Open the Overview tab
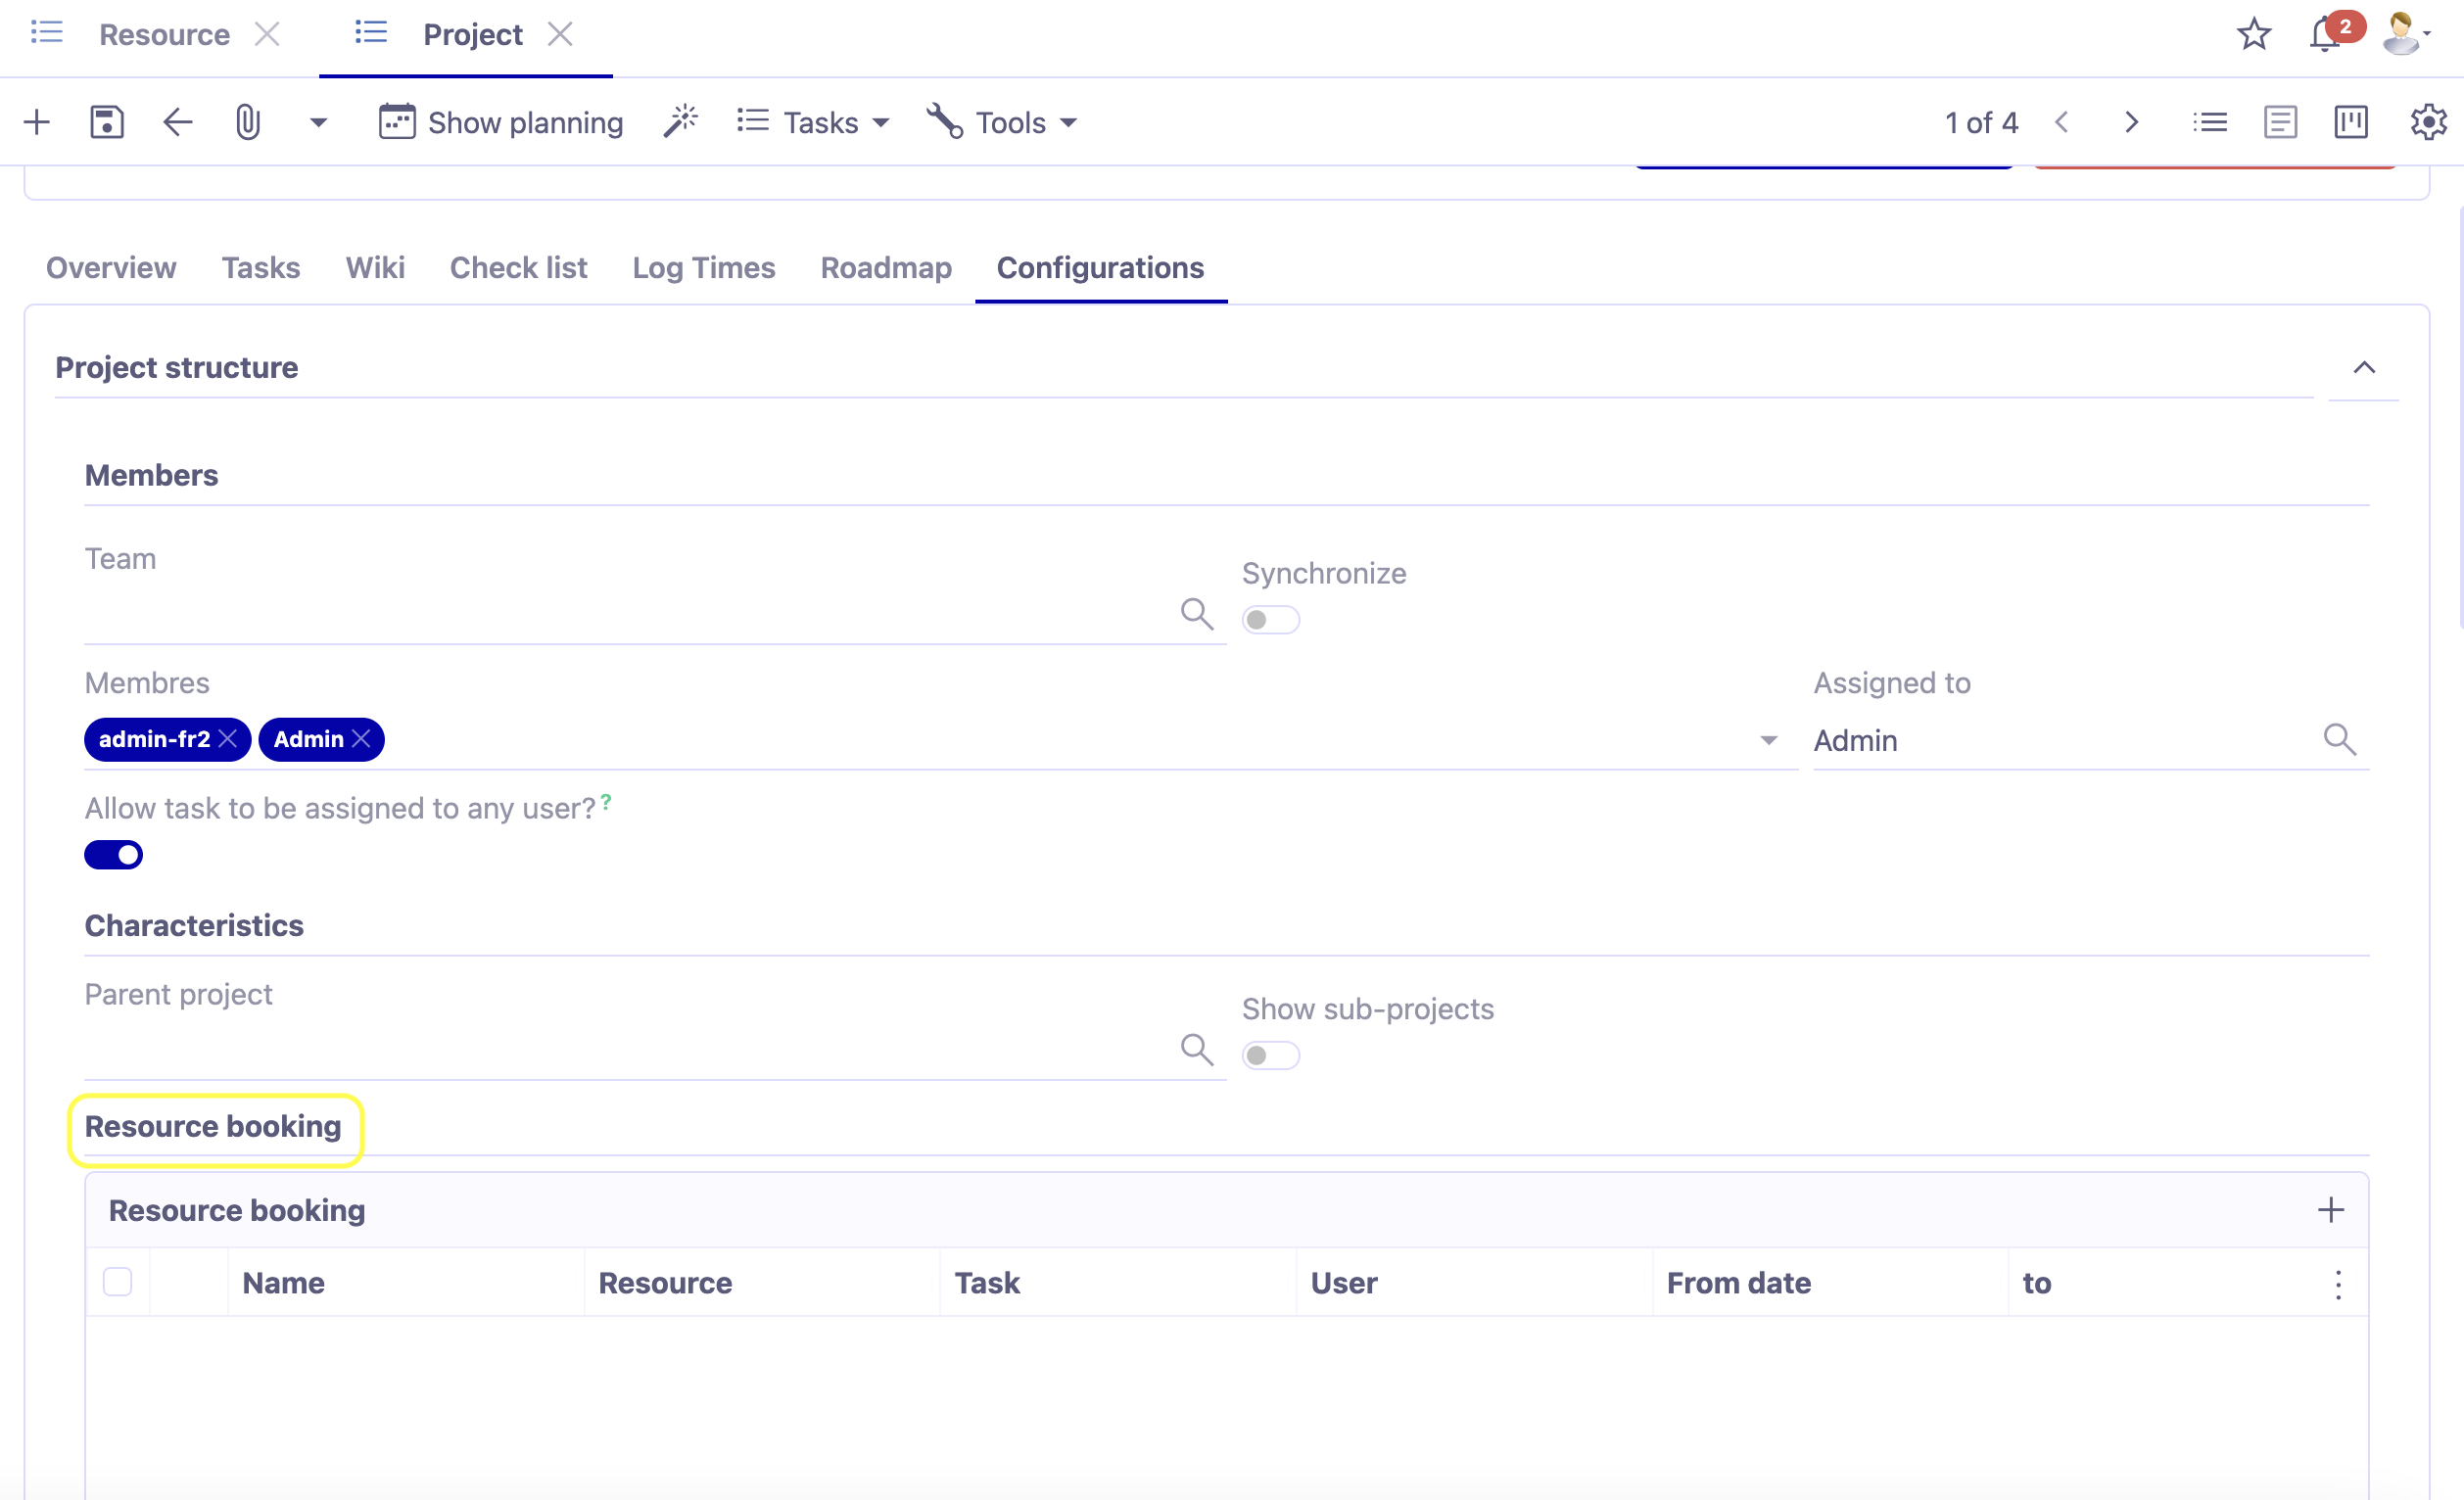This screenshot has width=2464, height=1500. (110, 268)
